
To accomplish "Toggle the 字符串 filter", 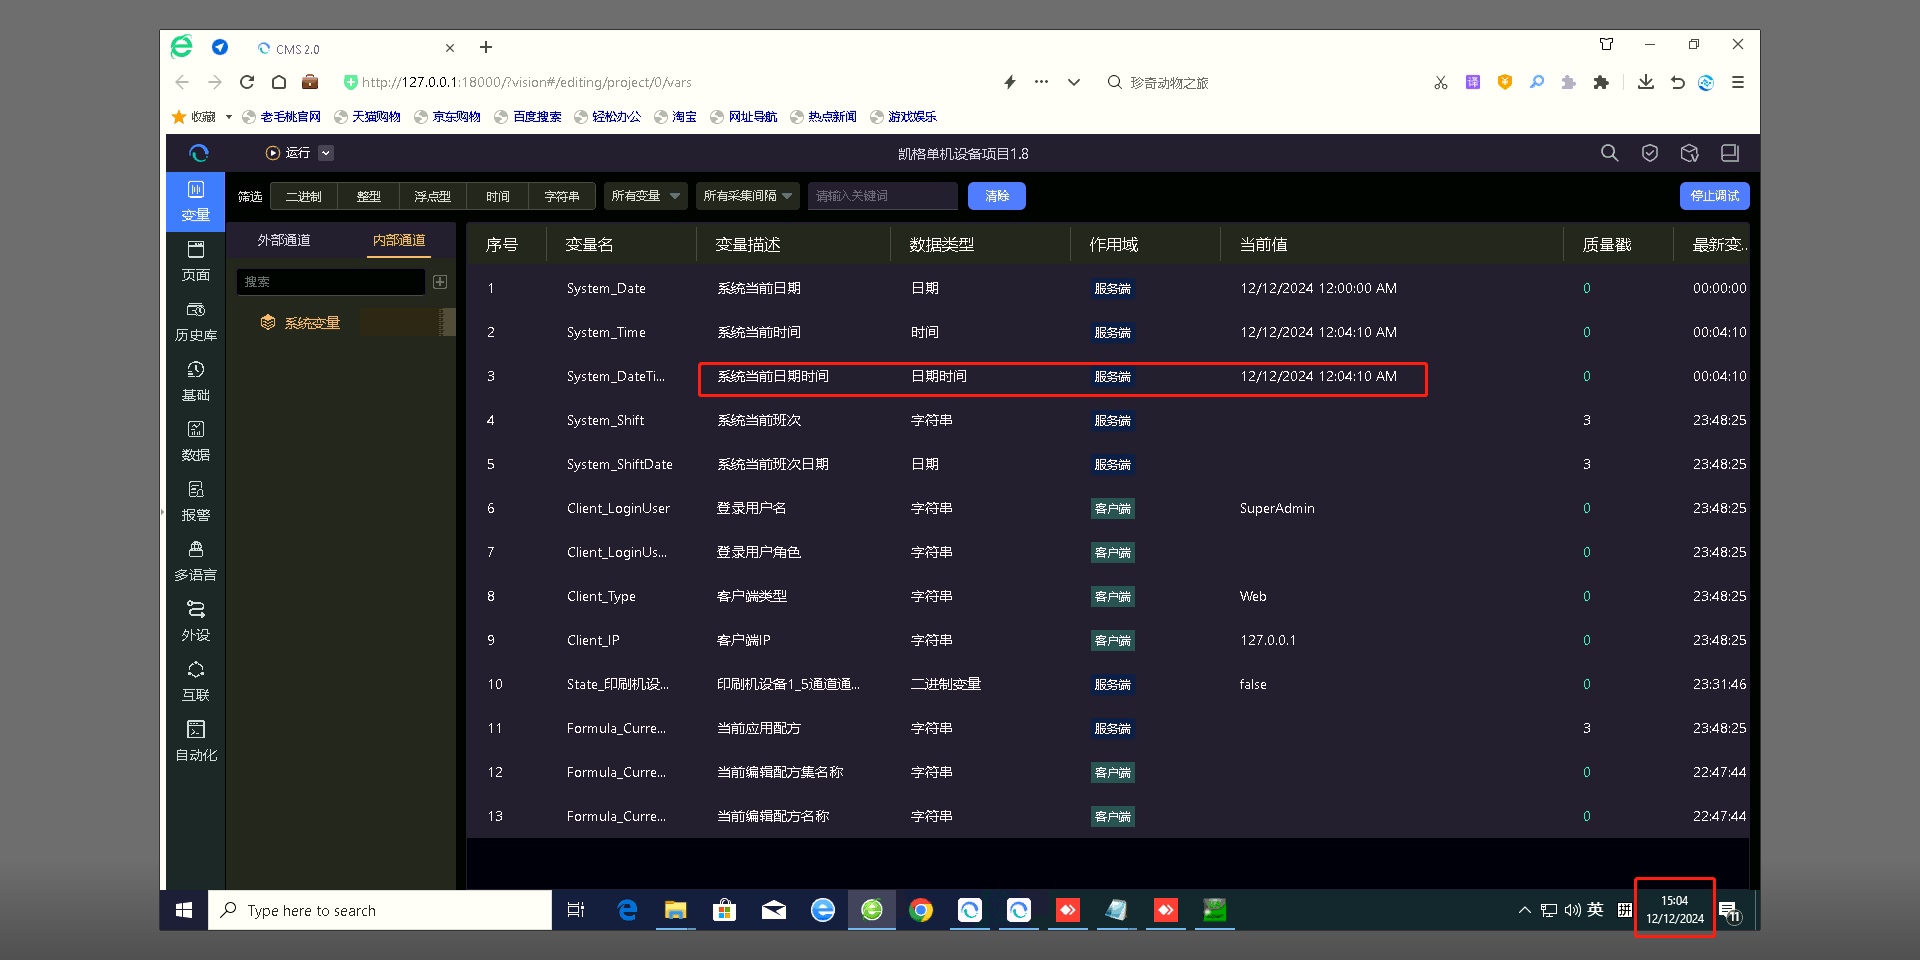I will [562, 196].
